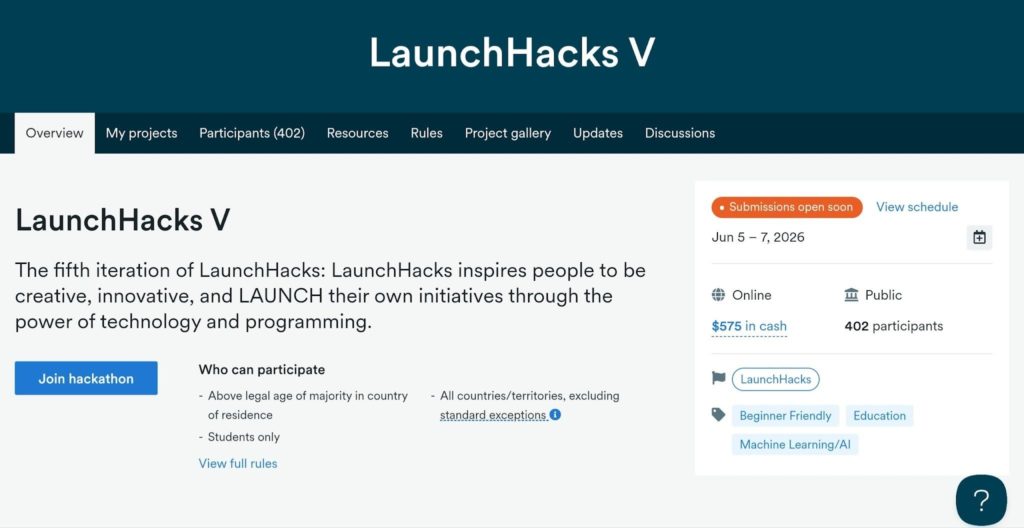Click the $575 in cash link
1024x528 pixels.
click(x=749, y=326)
